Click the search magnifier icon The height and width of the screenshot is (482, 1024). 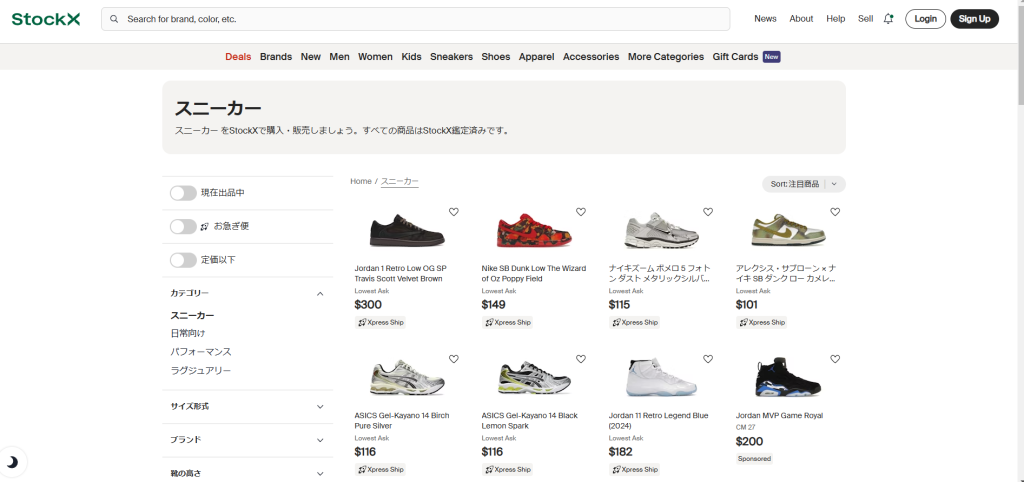coord(114,19)
